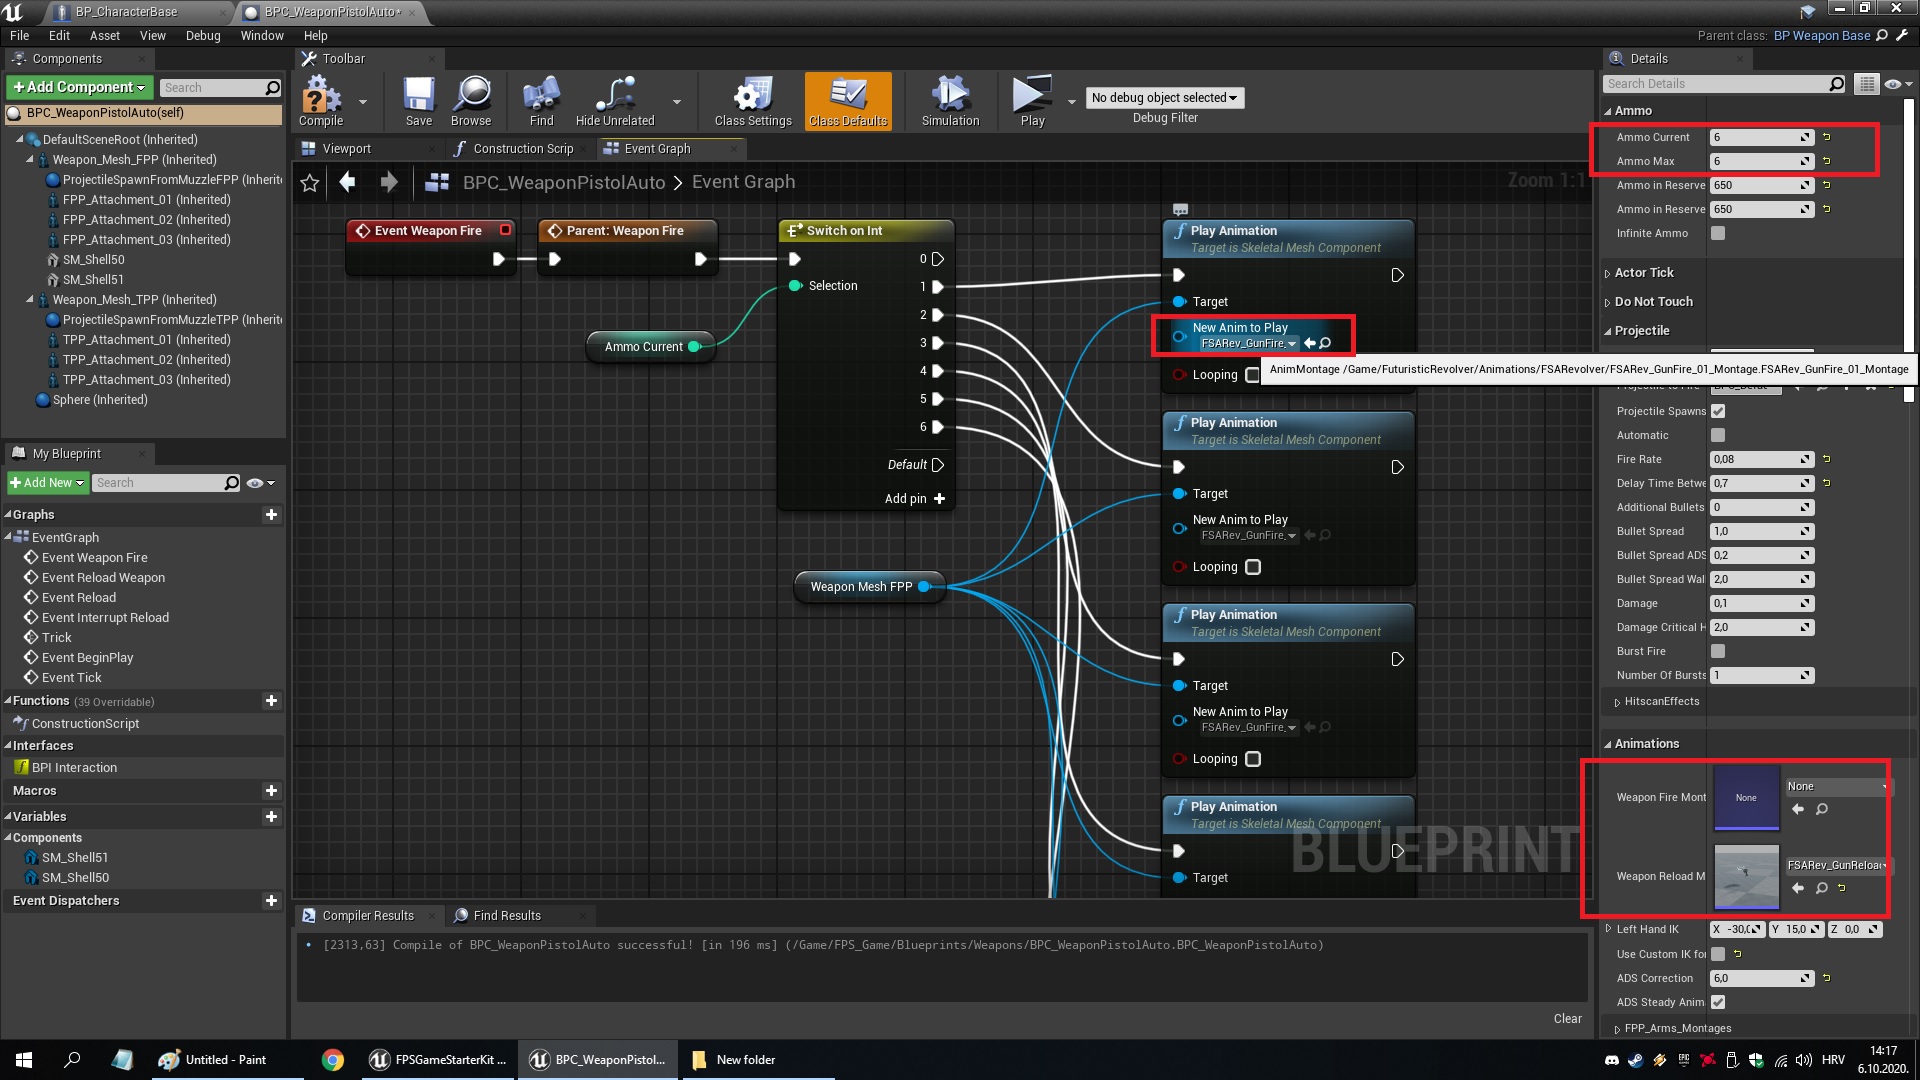Image resolution: width=1920 pixels, height=1080 pixels.
Task: Open the No debug object selected dropdown
Action: point(1164,97)
